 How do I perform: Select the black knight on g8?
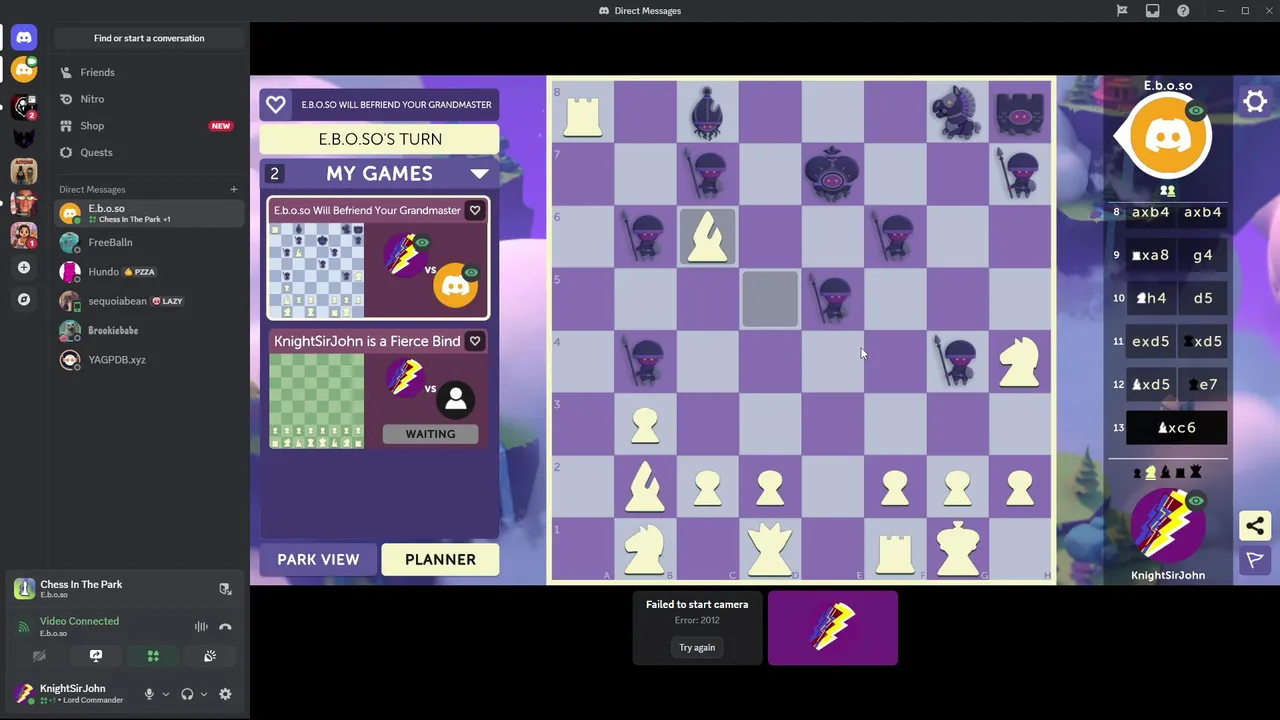(957, 113)
